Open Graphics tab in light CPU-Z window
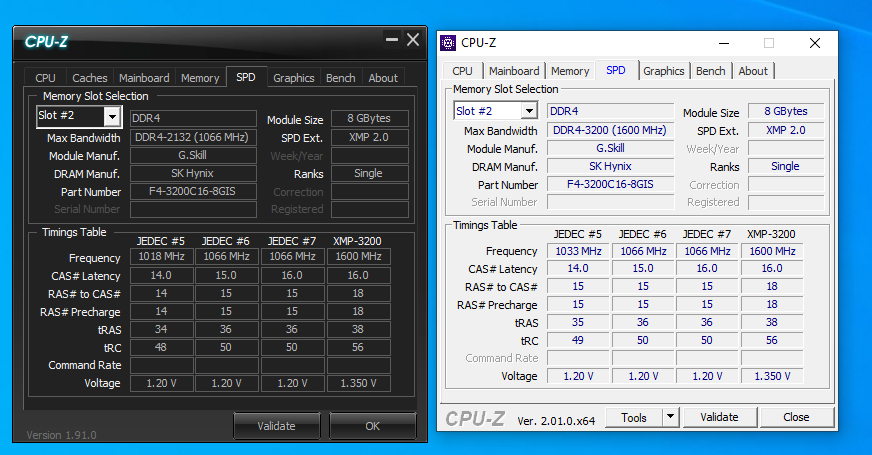Viewport: 872px width, 455px height. pyautogui.click(x=663, y=71)
